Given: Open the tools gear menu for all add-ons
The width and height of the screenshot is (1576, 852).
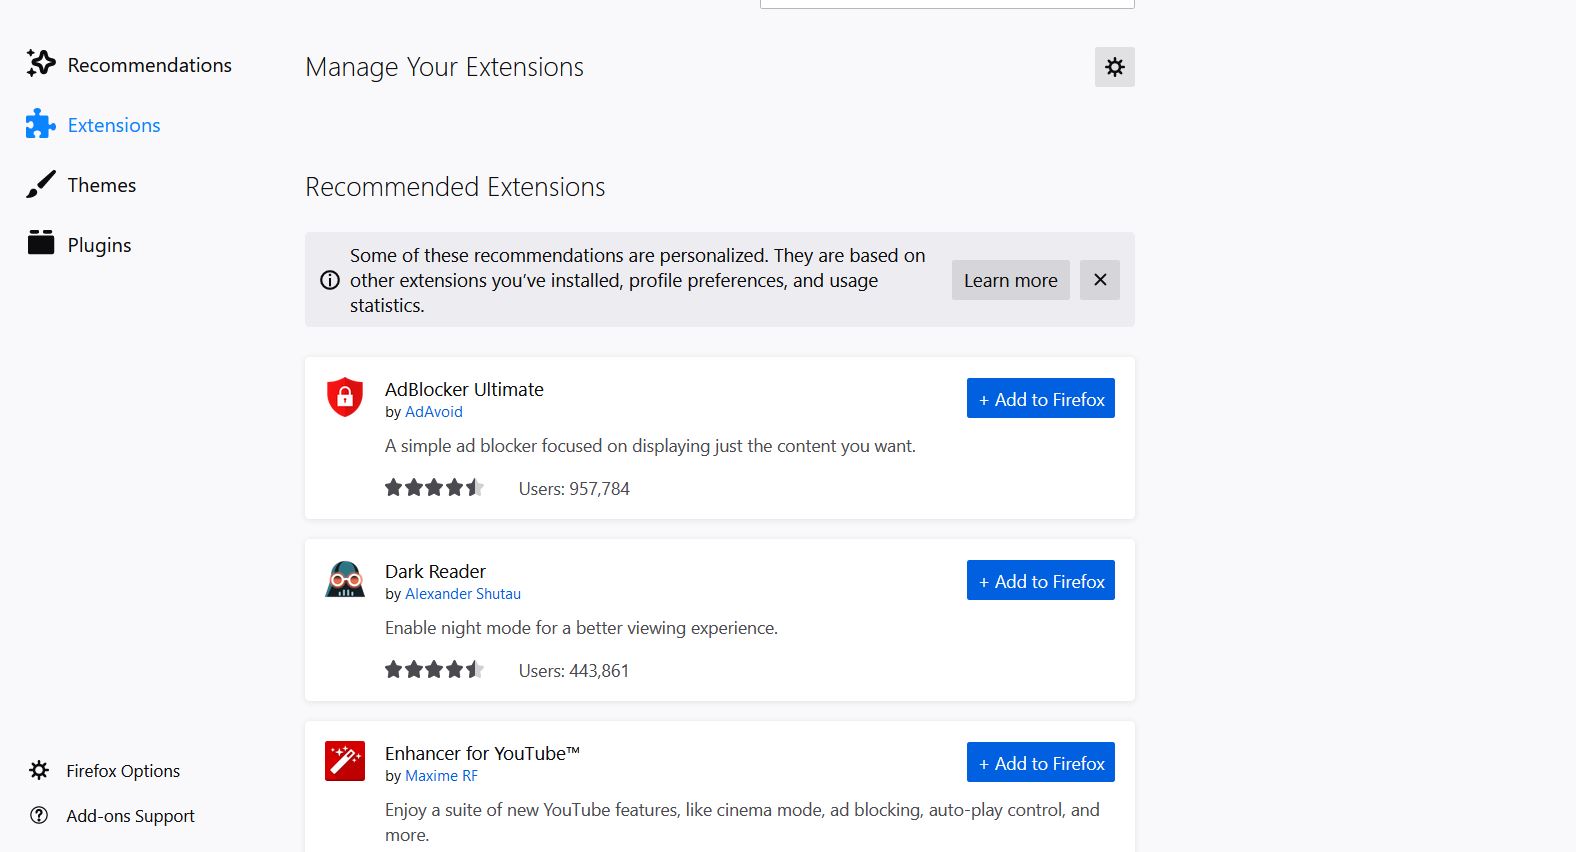Looking at the screenshot, I should [x=1115, y=67].
